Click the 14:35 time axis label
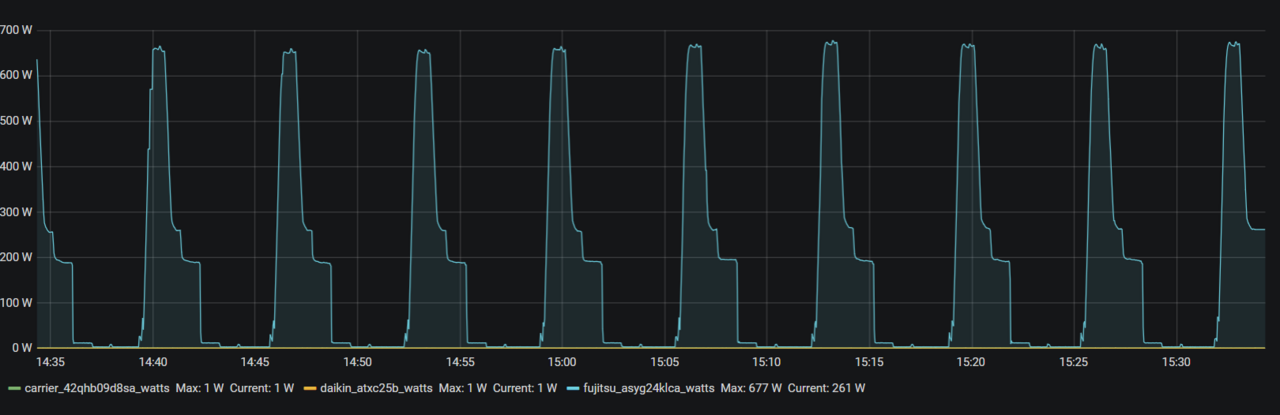The height and width of the screenshot is (415, 1280). click(x=50, y=361)
